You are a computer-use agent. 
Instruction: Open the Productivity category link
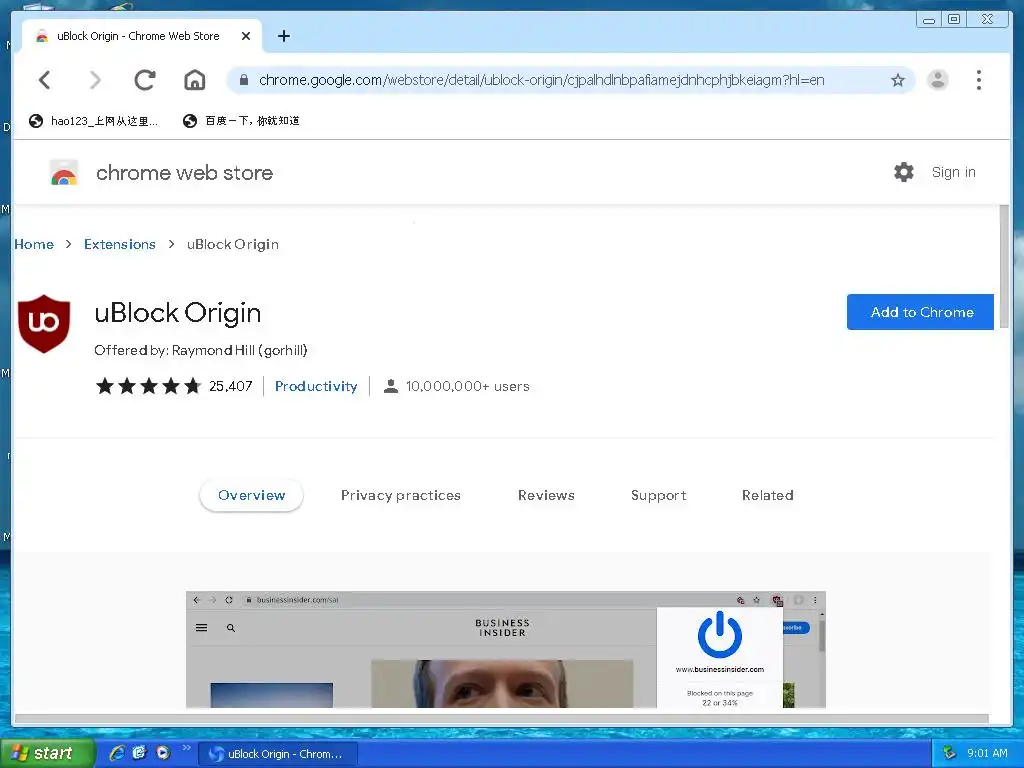(x=316, y=386)
